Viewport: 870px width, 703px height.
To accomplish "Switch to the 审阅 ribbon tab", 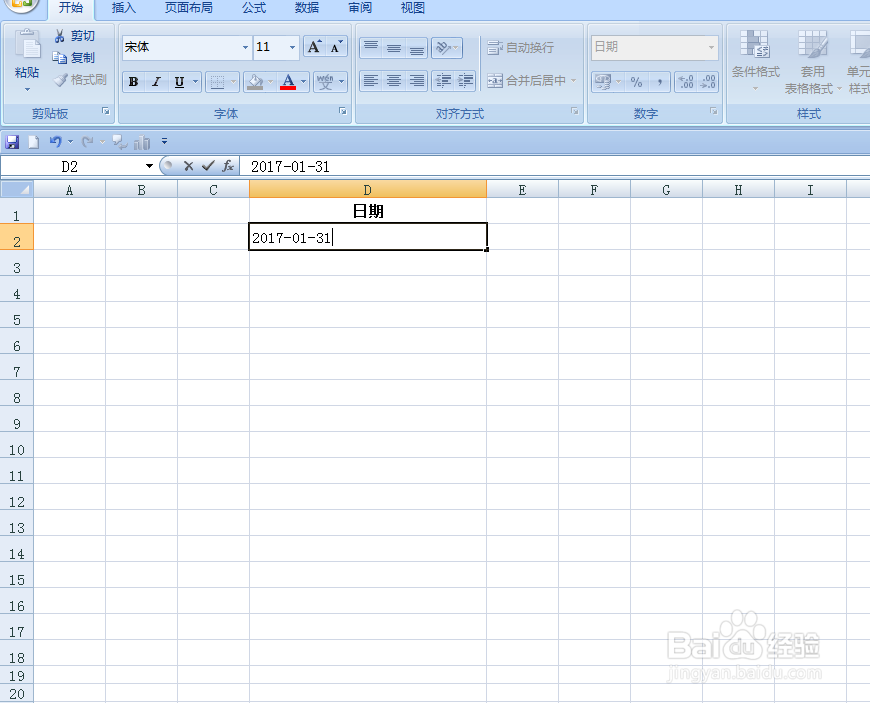I will click(x=360, y=8).
